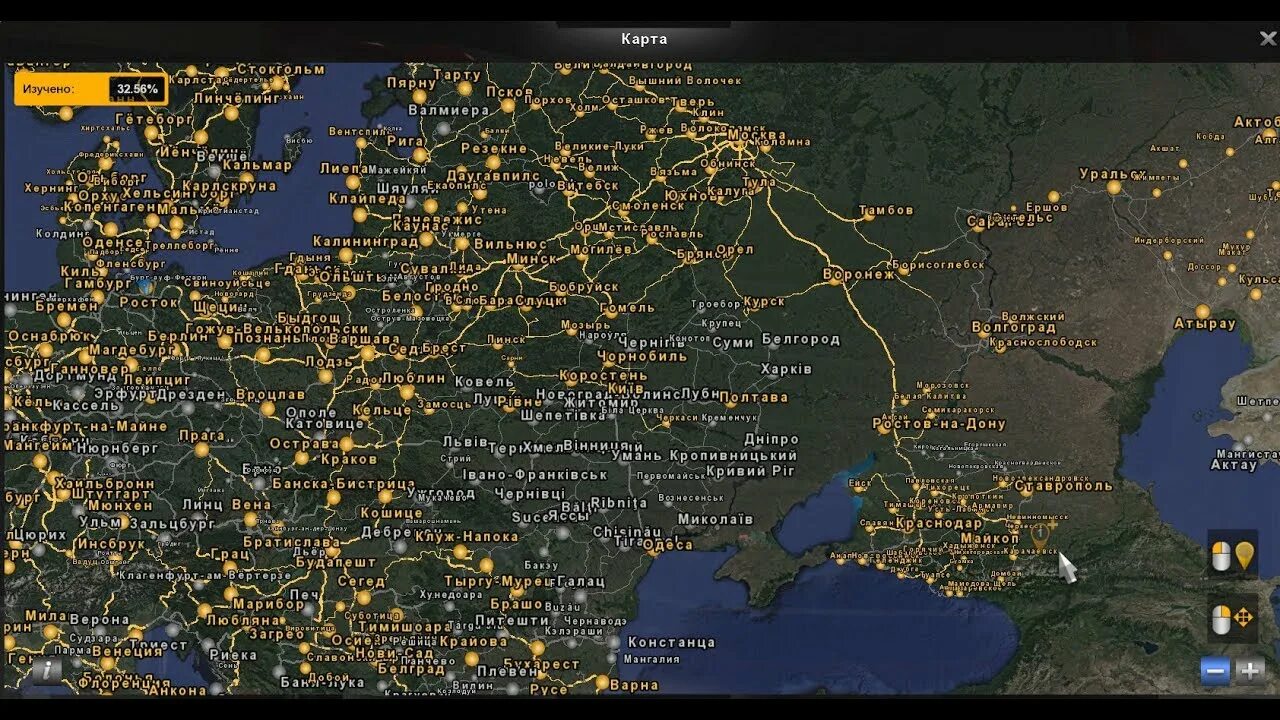Zoom out with the blue minus button
The width and height of the screenshot is (1280, 720).
[x=1215, y=671]
